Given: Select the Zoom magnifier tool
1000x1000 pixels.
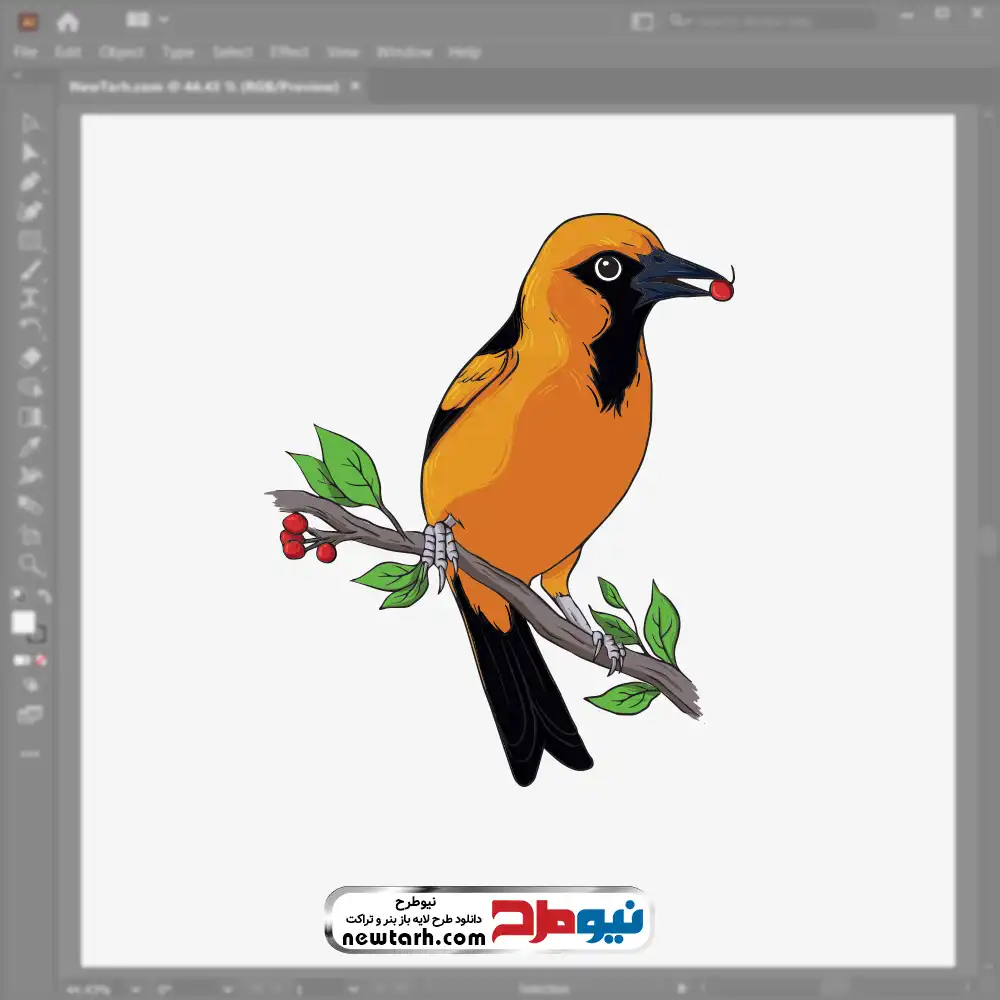Looking at the screenshot, I should pos(31,565).
